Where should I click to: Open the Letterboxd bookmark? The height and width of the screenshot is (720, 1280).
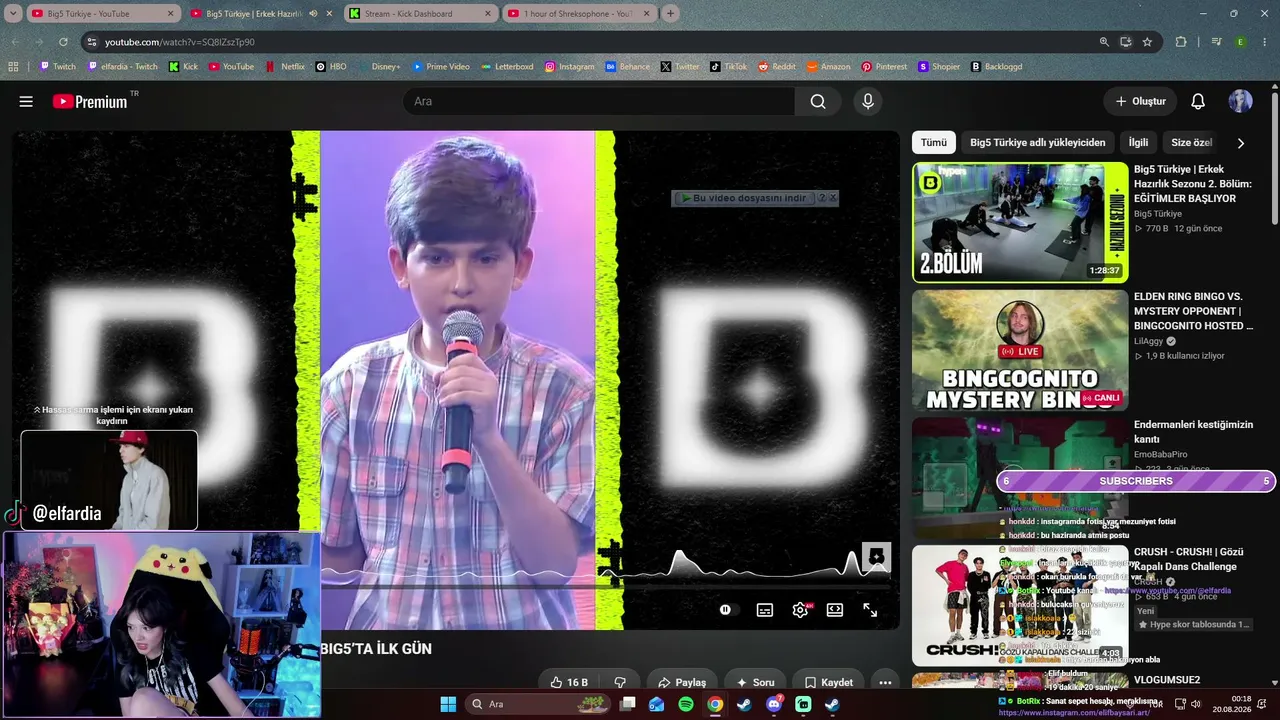[507, 67]
